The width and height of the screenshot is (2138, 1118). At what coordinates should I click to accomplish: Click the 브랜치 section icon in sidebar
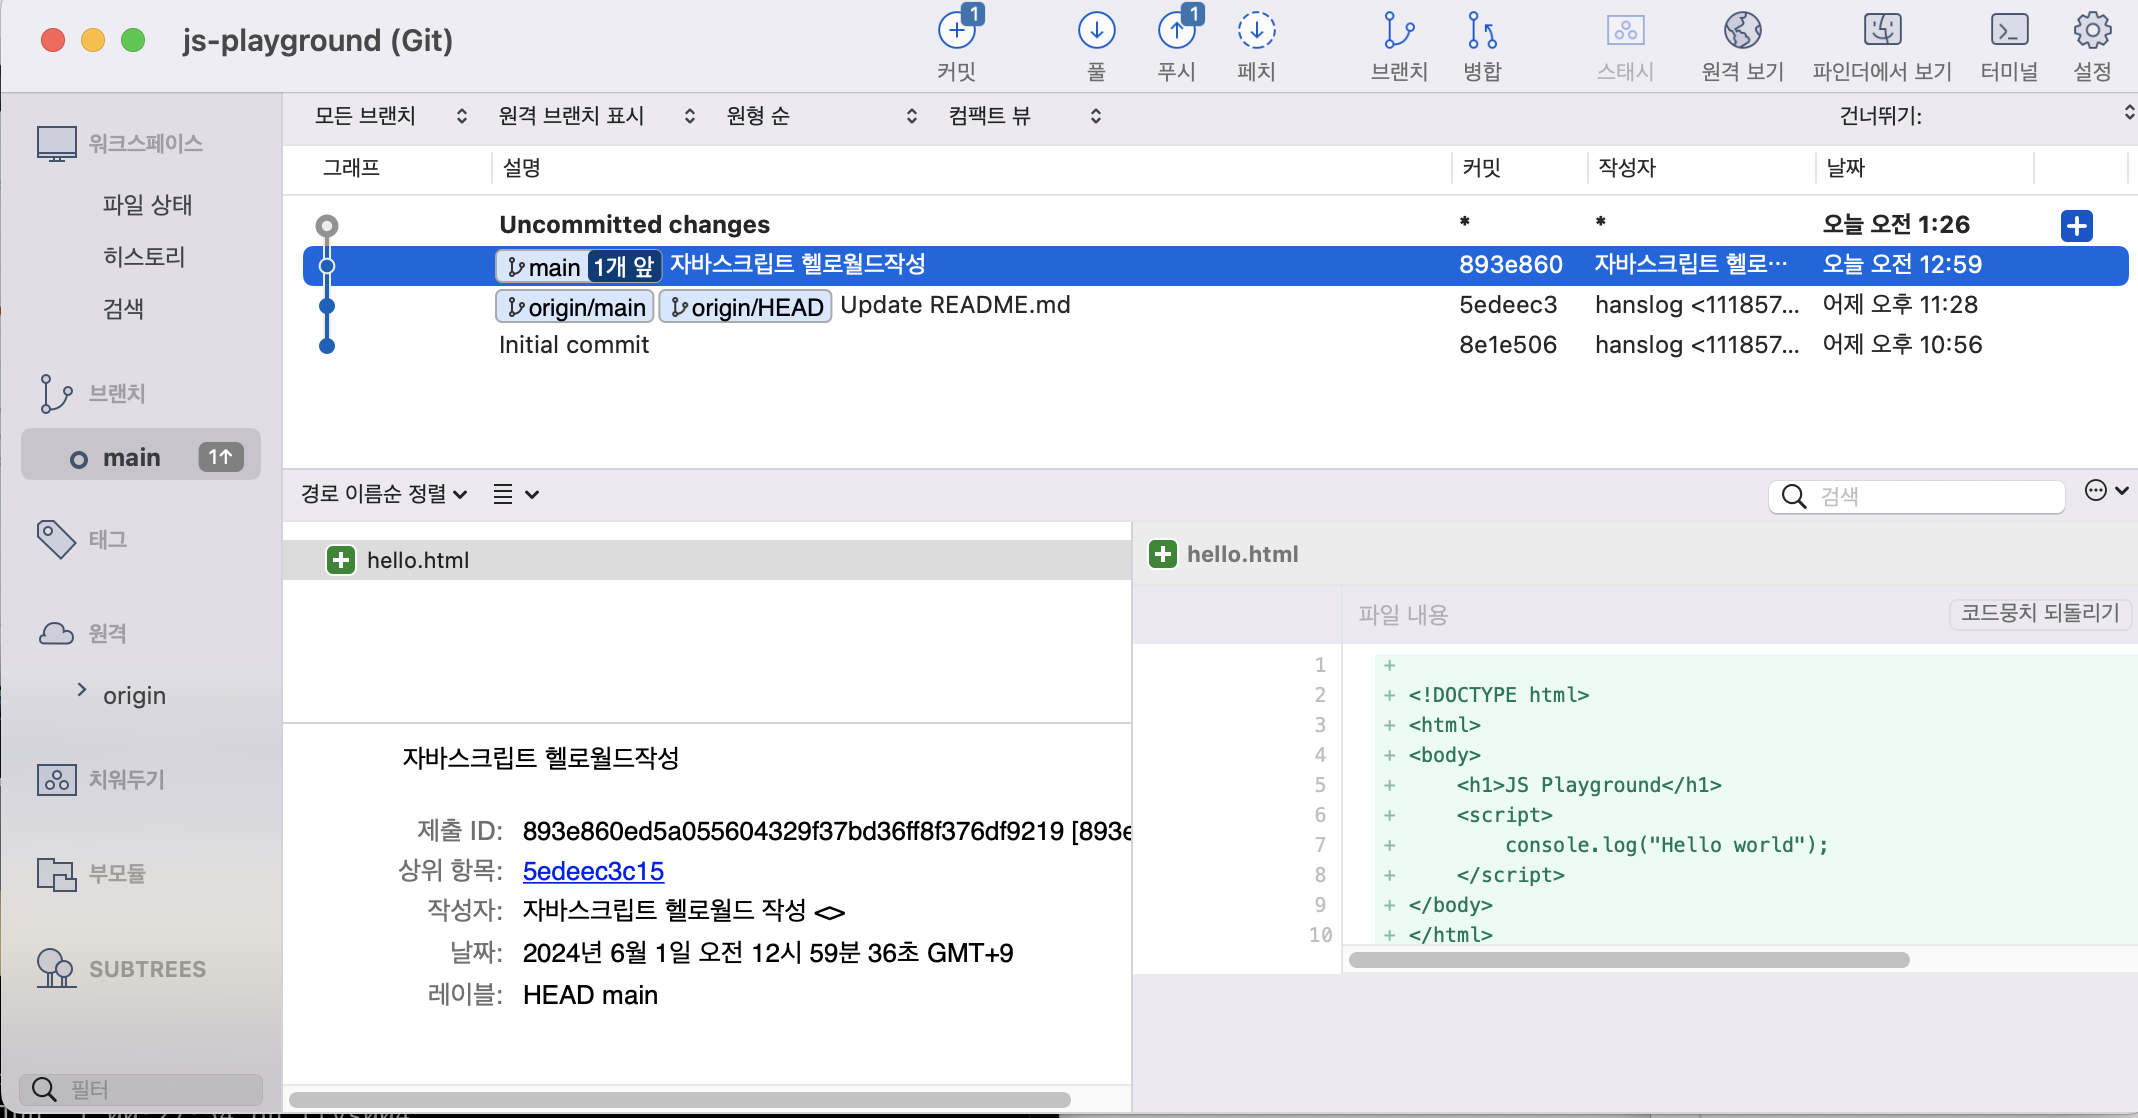coord(56,393)
